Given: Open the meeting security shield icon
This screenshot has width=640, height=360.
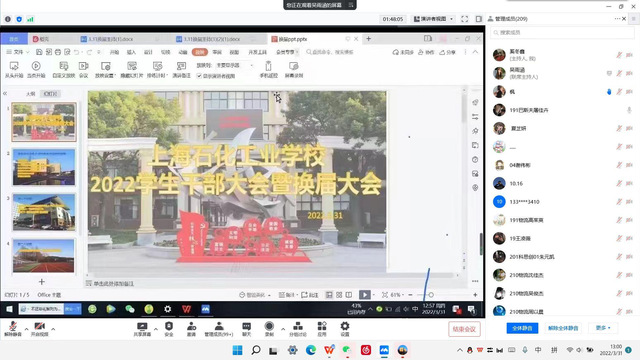Looking at the screenshot, I should click(x=169, y=326).
